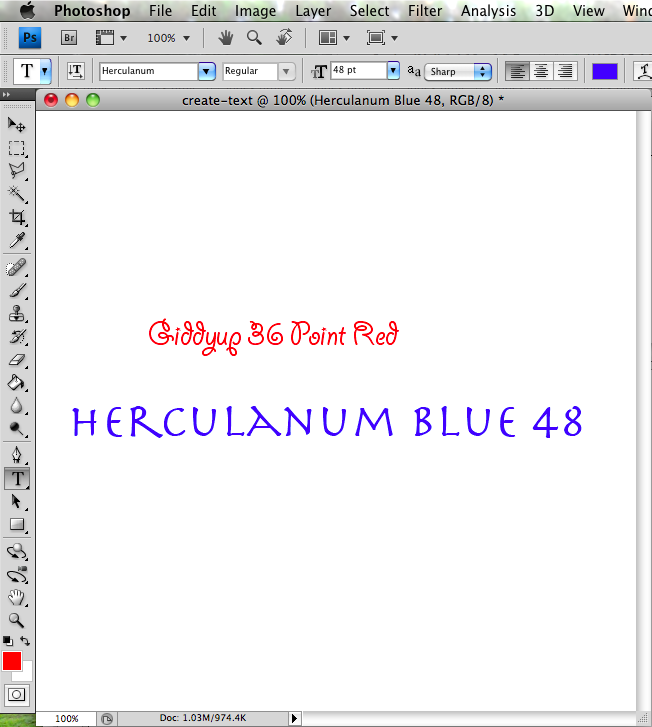Open the Edit menu
This screenshot has width=652, height=727.
point(204,11)
